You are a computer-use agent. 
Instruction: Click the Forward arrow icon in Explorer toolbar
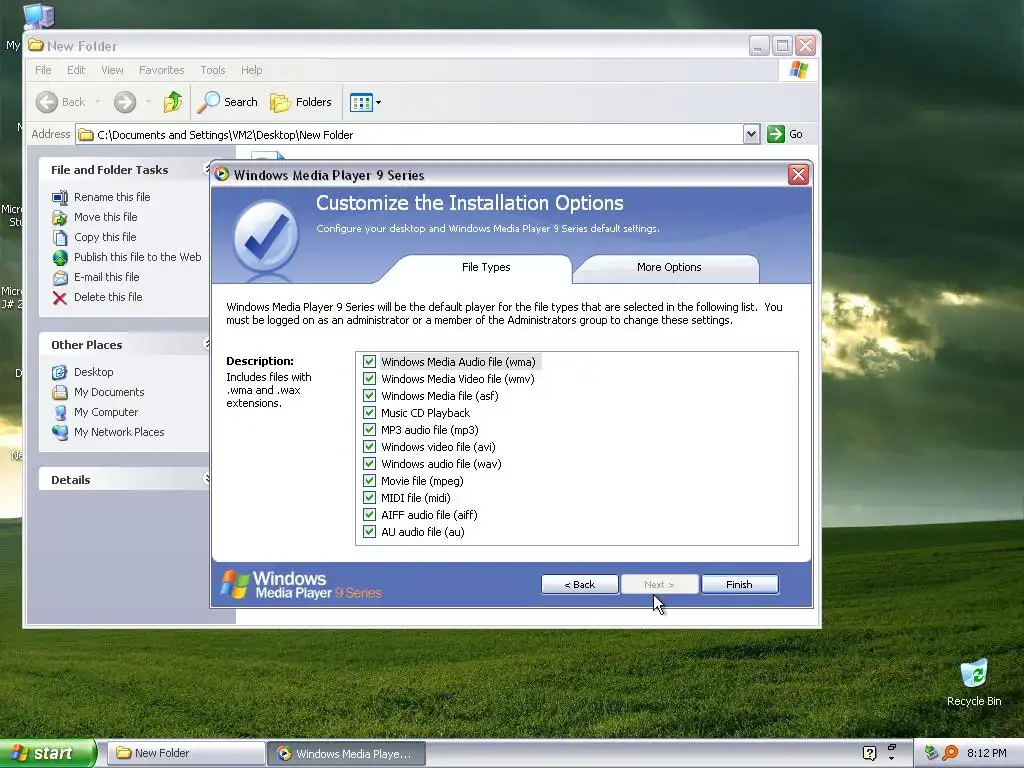click(125, 102)
